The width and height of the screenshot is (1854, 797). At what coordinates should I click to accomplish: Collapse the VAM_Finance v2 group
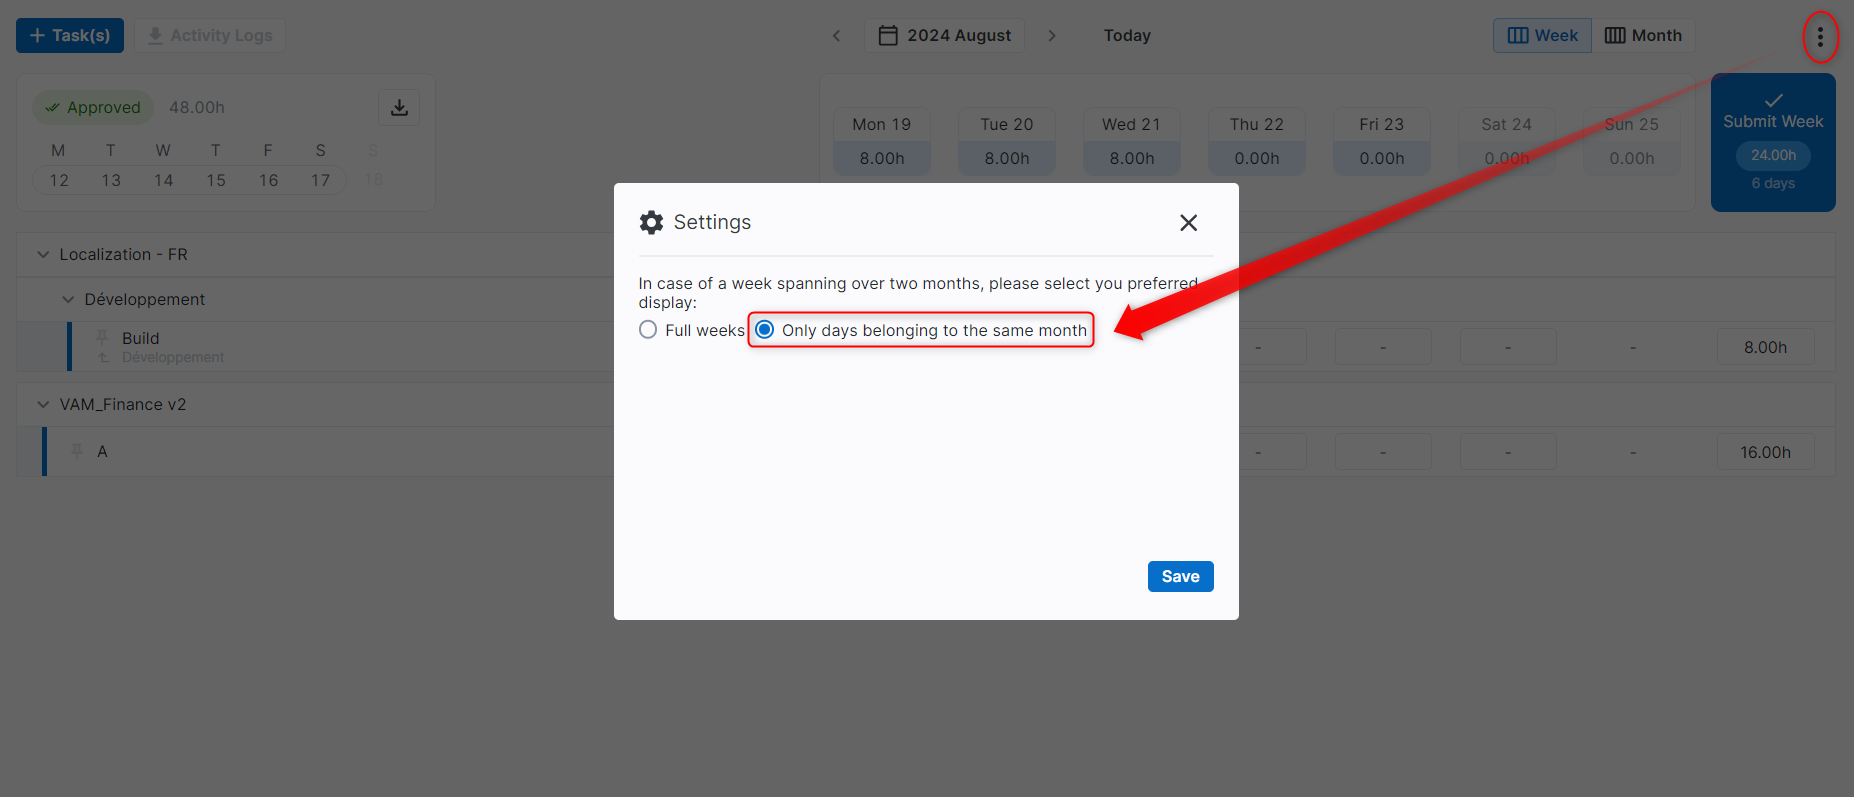pyautogui.click(x=43, y=405)
